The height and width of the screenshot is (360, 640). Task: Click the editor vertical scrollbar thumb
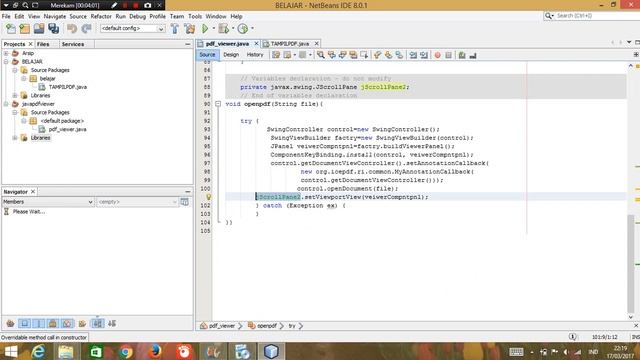pyautogui.click(x=631, y=263)
